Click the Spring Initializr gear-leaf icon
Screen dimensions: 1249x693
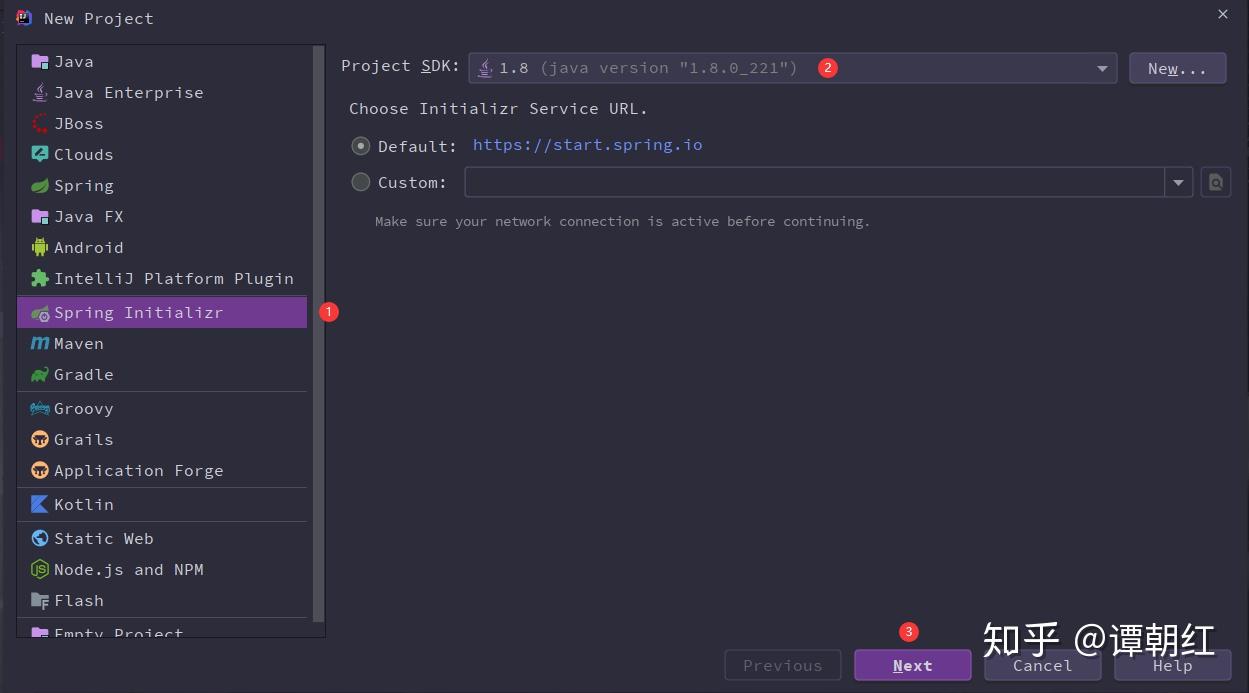(40, 313)
